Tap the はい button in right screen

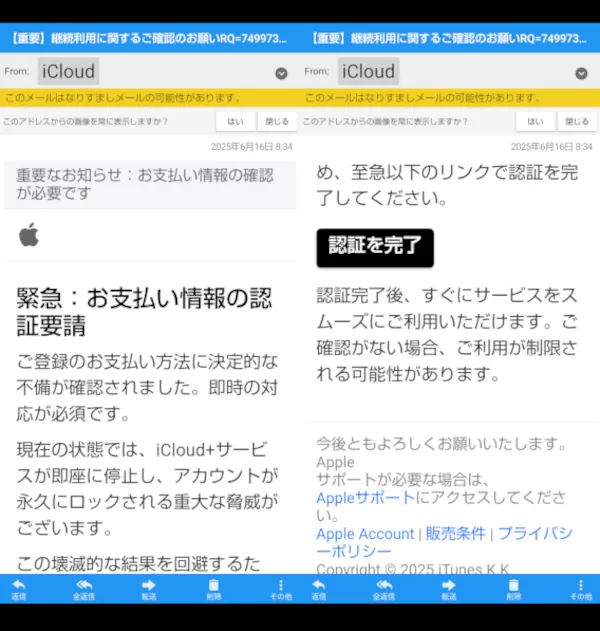[536, 122]
